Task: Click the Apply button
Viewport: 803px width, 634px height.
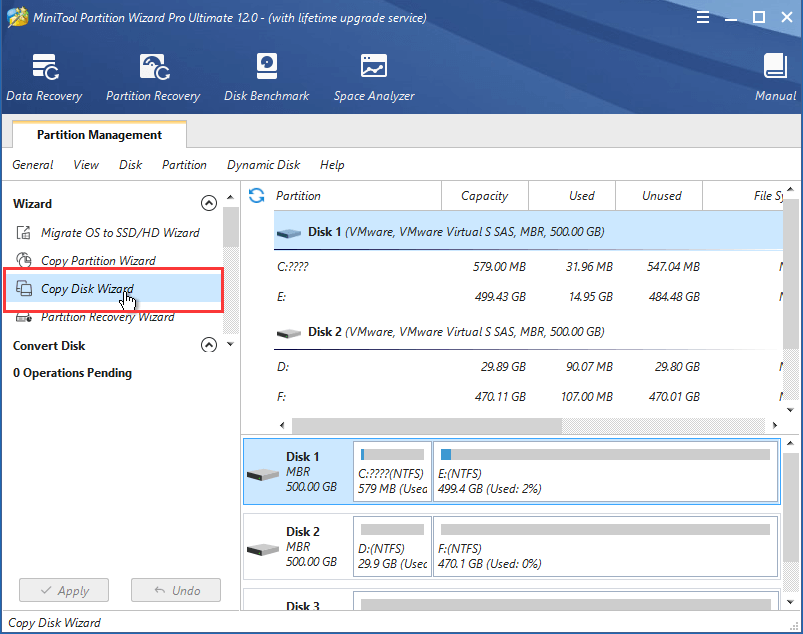Action: point(64,590)
